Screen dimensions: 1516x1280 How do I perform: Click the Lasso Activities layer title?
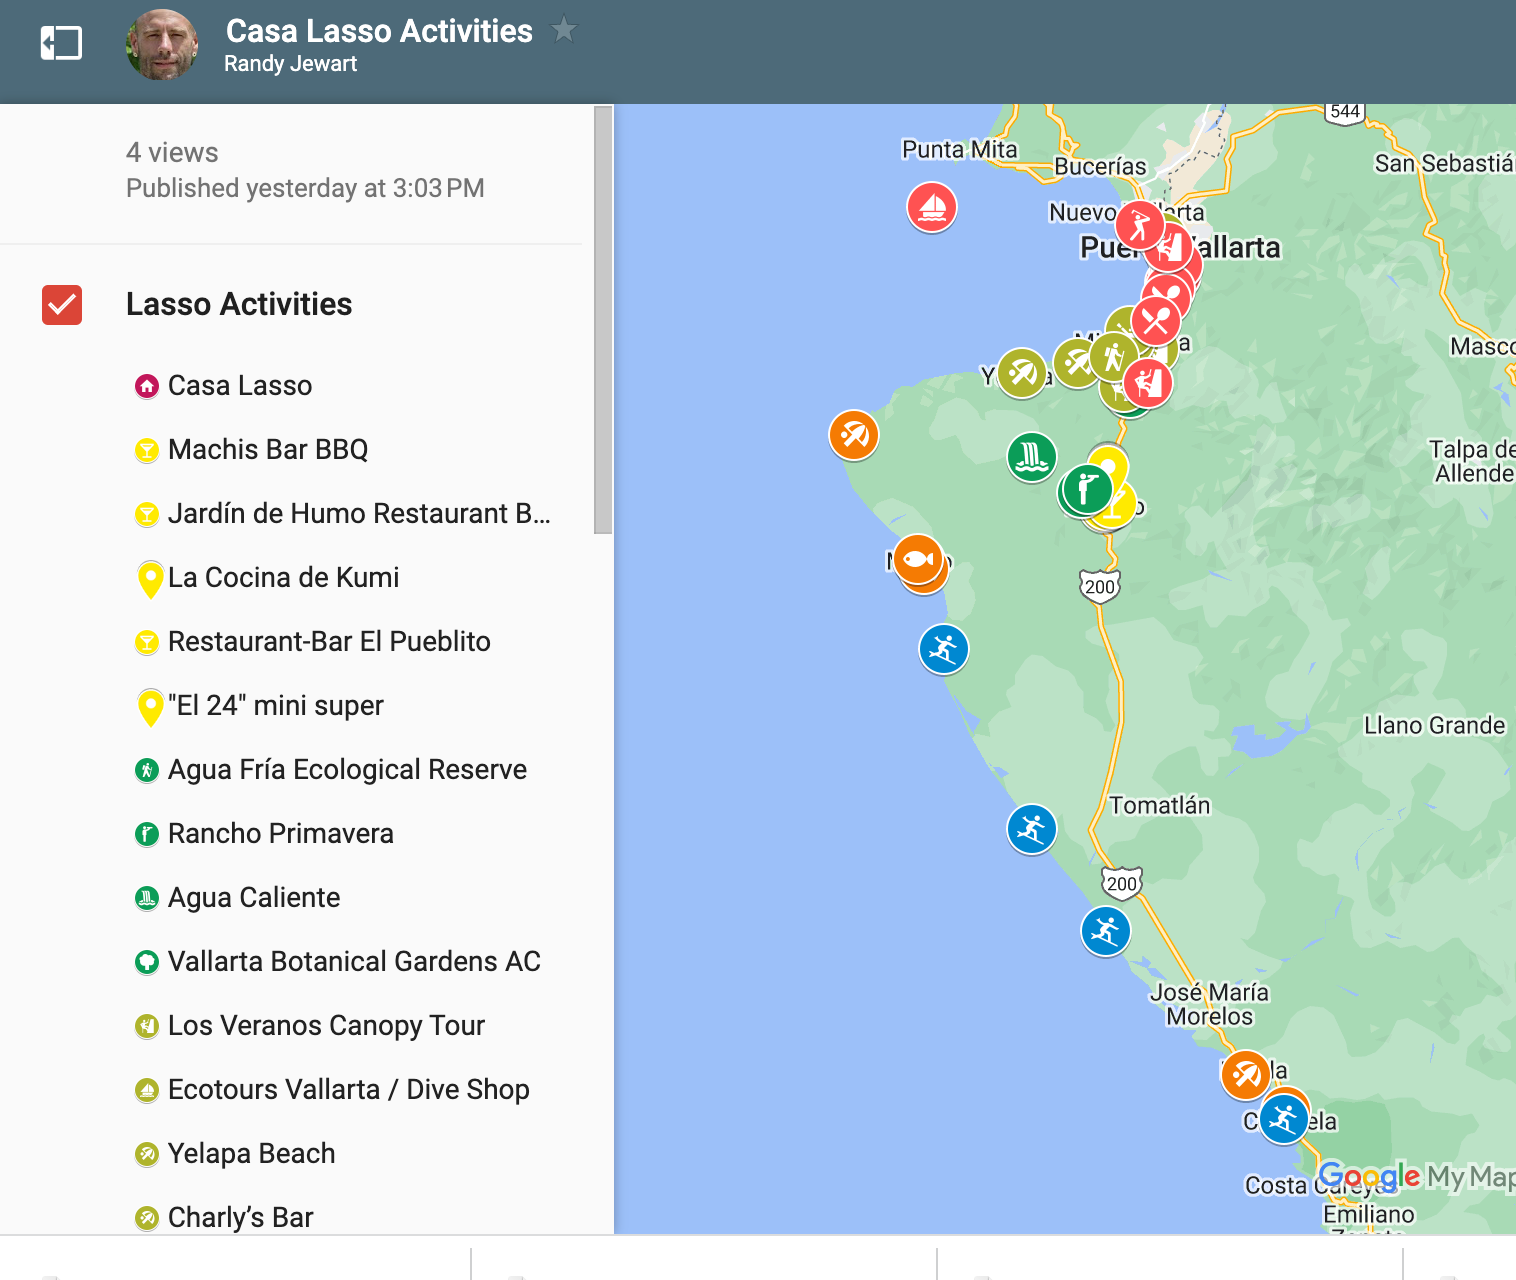pos(239,304)
